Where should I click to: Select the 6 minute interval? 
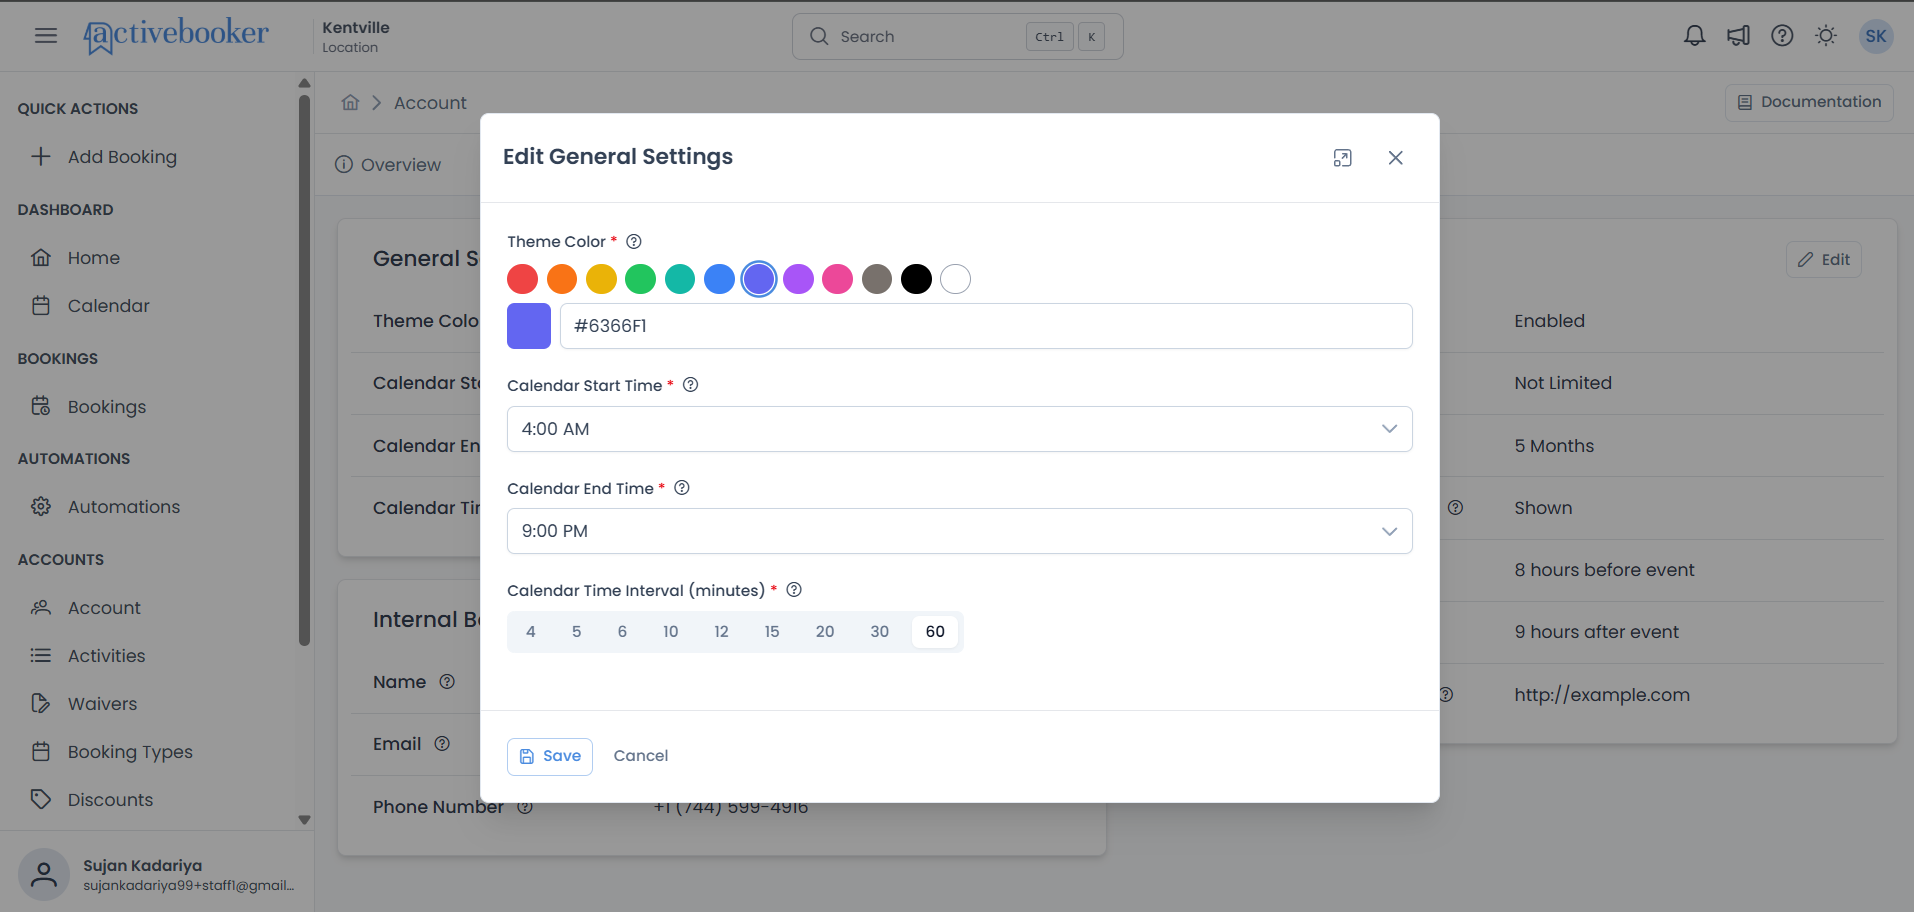click(x=622, y=632)
